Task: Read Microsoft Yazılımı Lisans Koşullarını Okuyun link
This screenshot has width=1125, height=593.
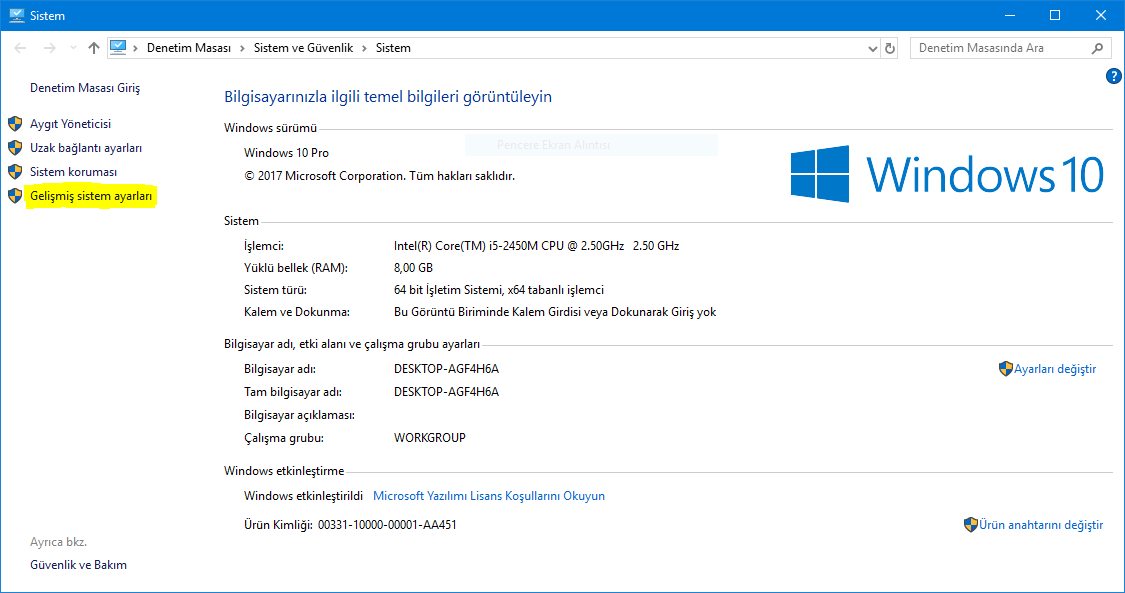Action: pos(489,496)
